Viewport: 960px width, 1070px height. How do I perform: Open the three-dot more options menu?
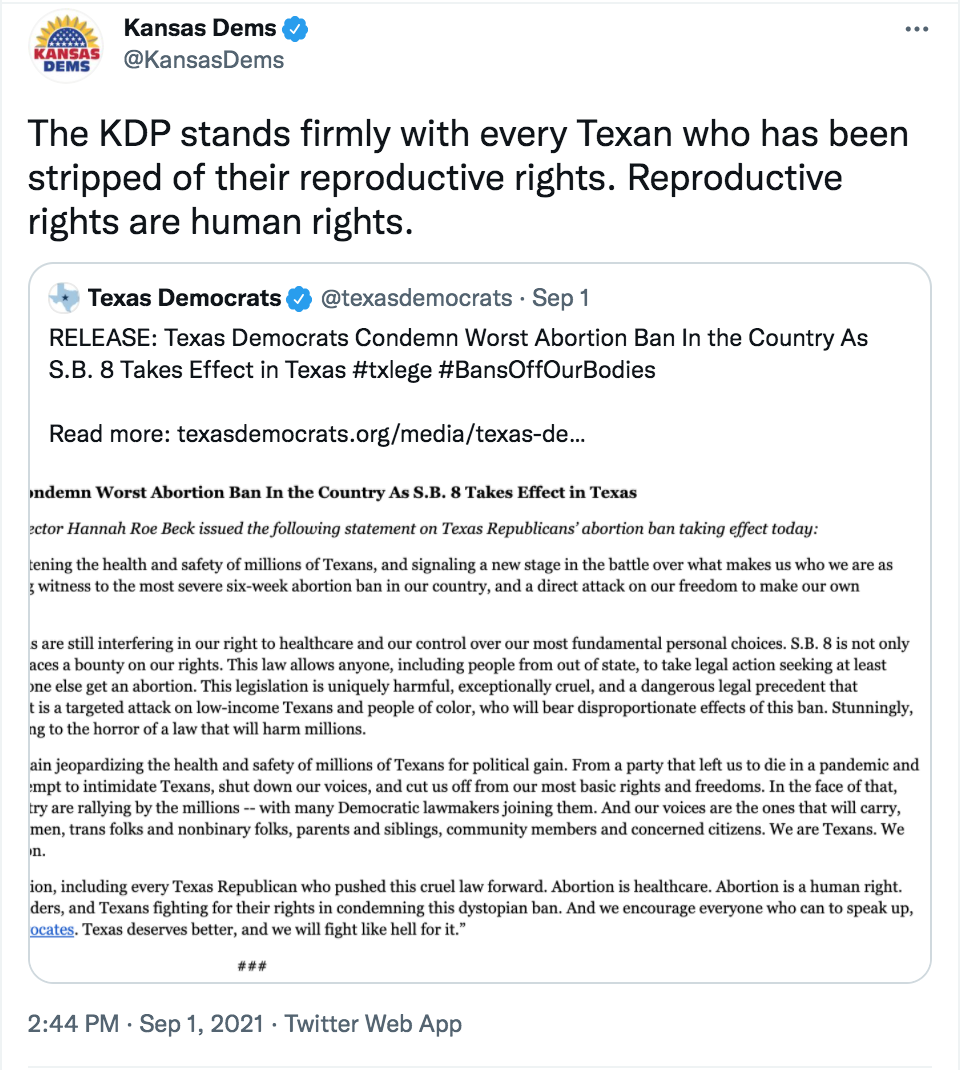pyautogui.click(x=916, y=30)
